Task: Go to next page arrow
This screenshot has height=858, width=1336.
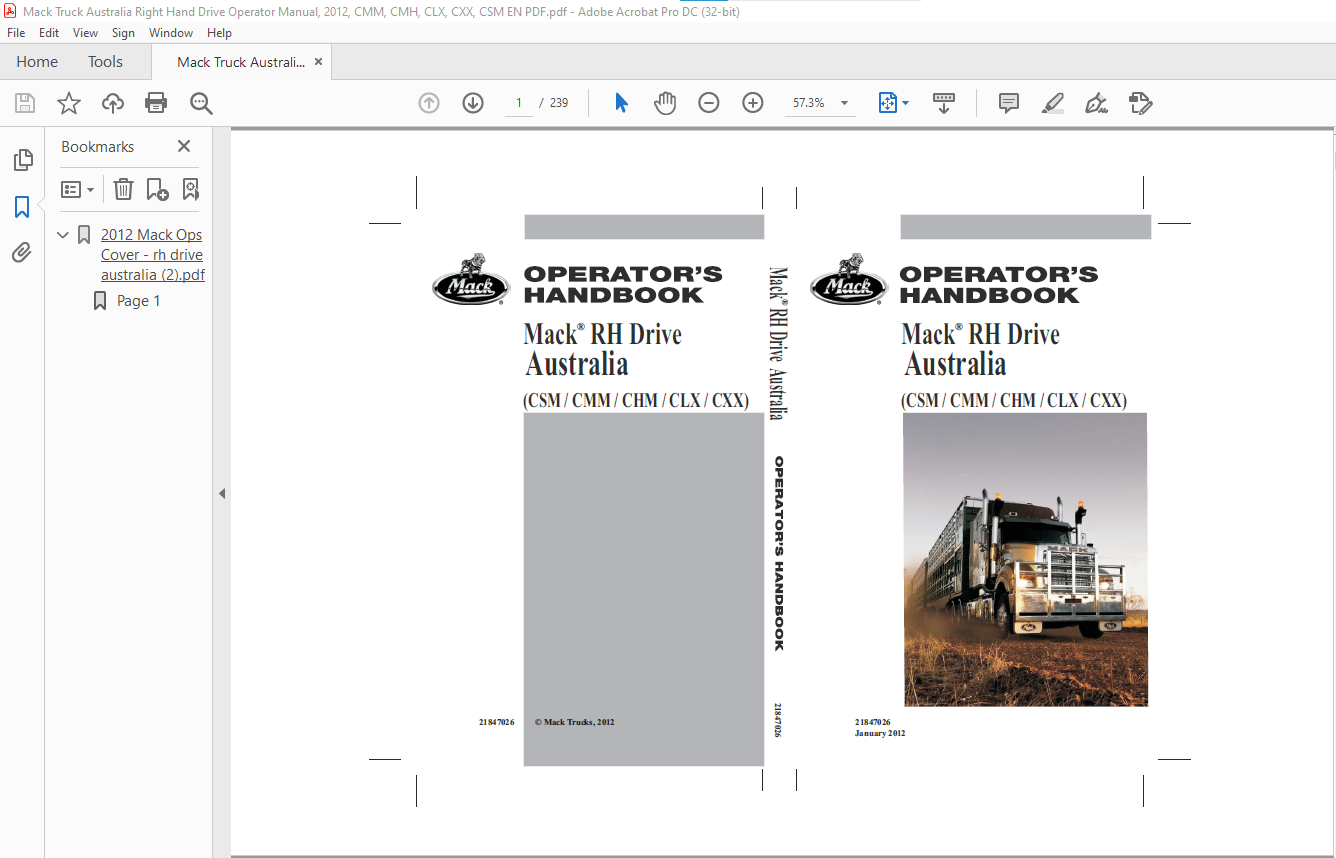Action: (x=473, y=103)
